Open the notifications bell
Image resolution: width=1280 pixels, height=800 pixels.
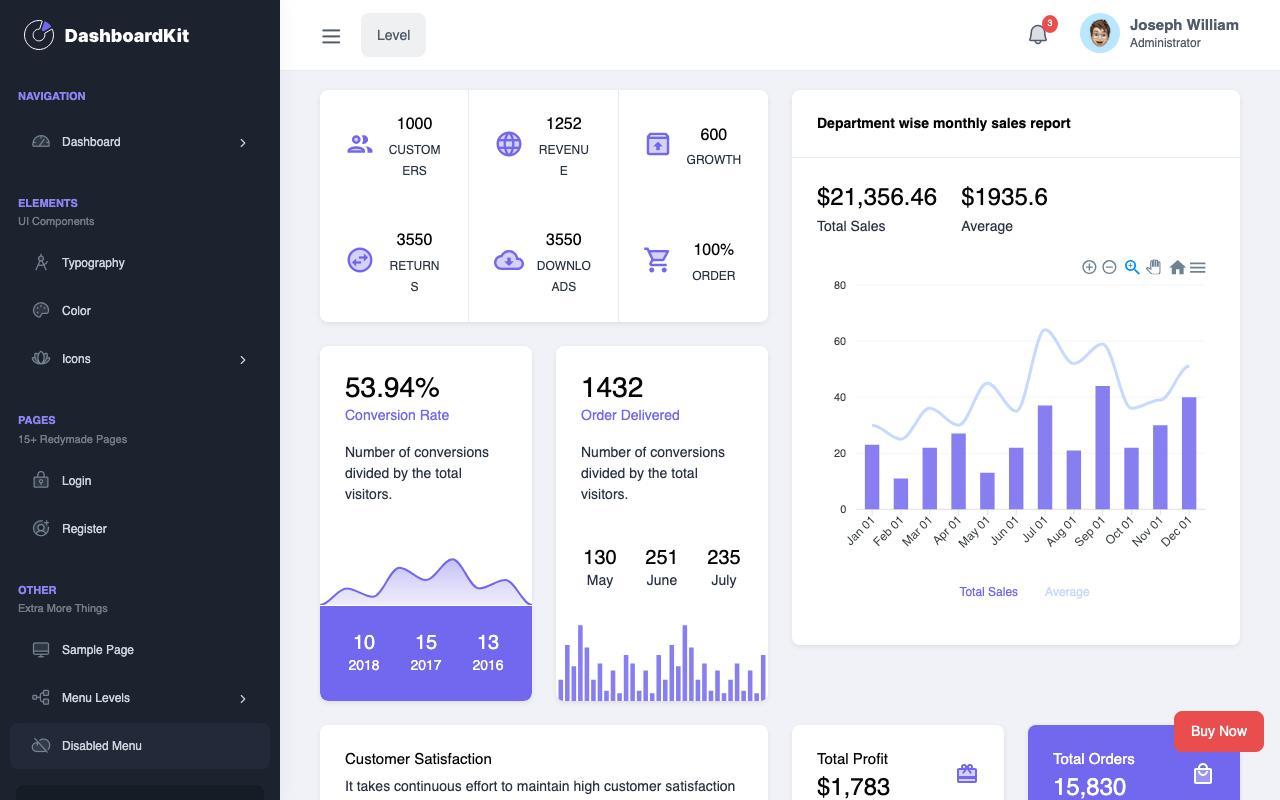coord(1038,34)
